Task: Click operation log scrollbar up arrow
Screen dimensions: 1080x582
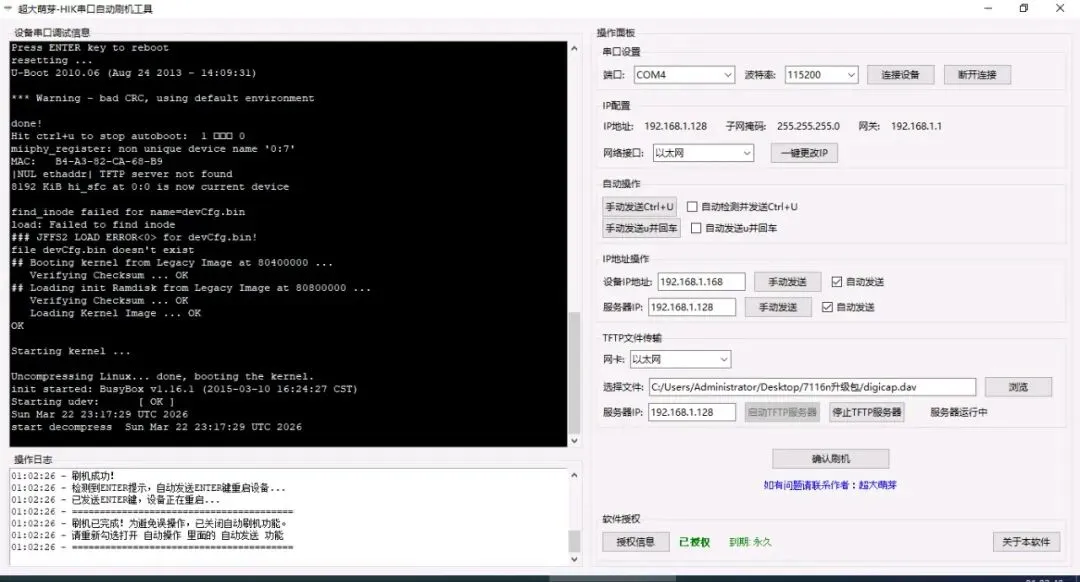Action: point(574,475)
